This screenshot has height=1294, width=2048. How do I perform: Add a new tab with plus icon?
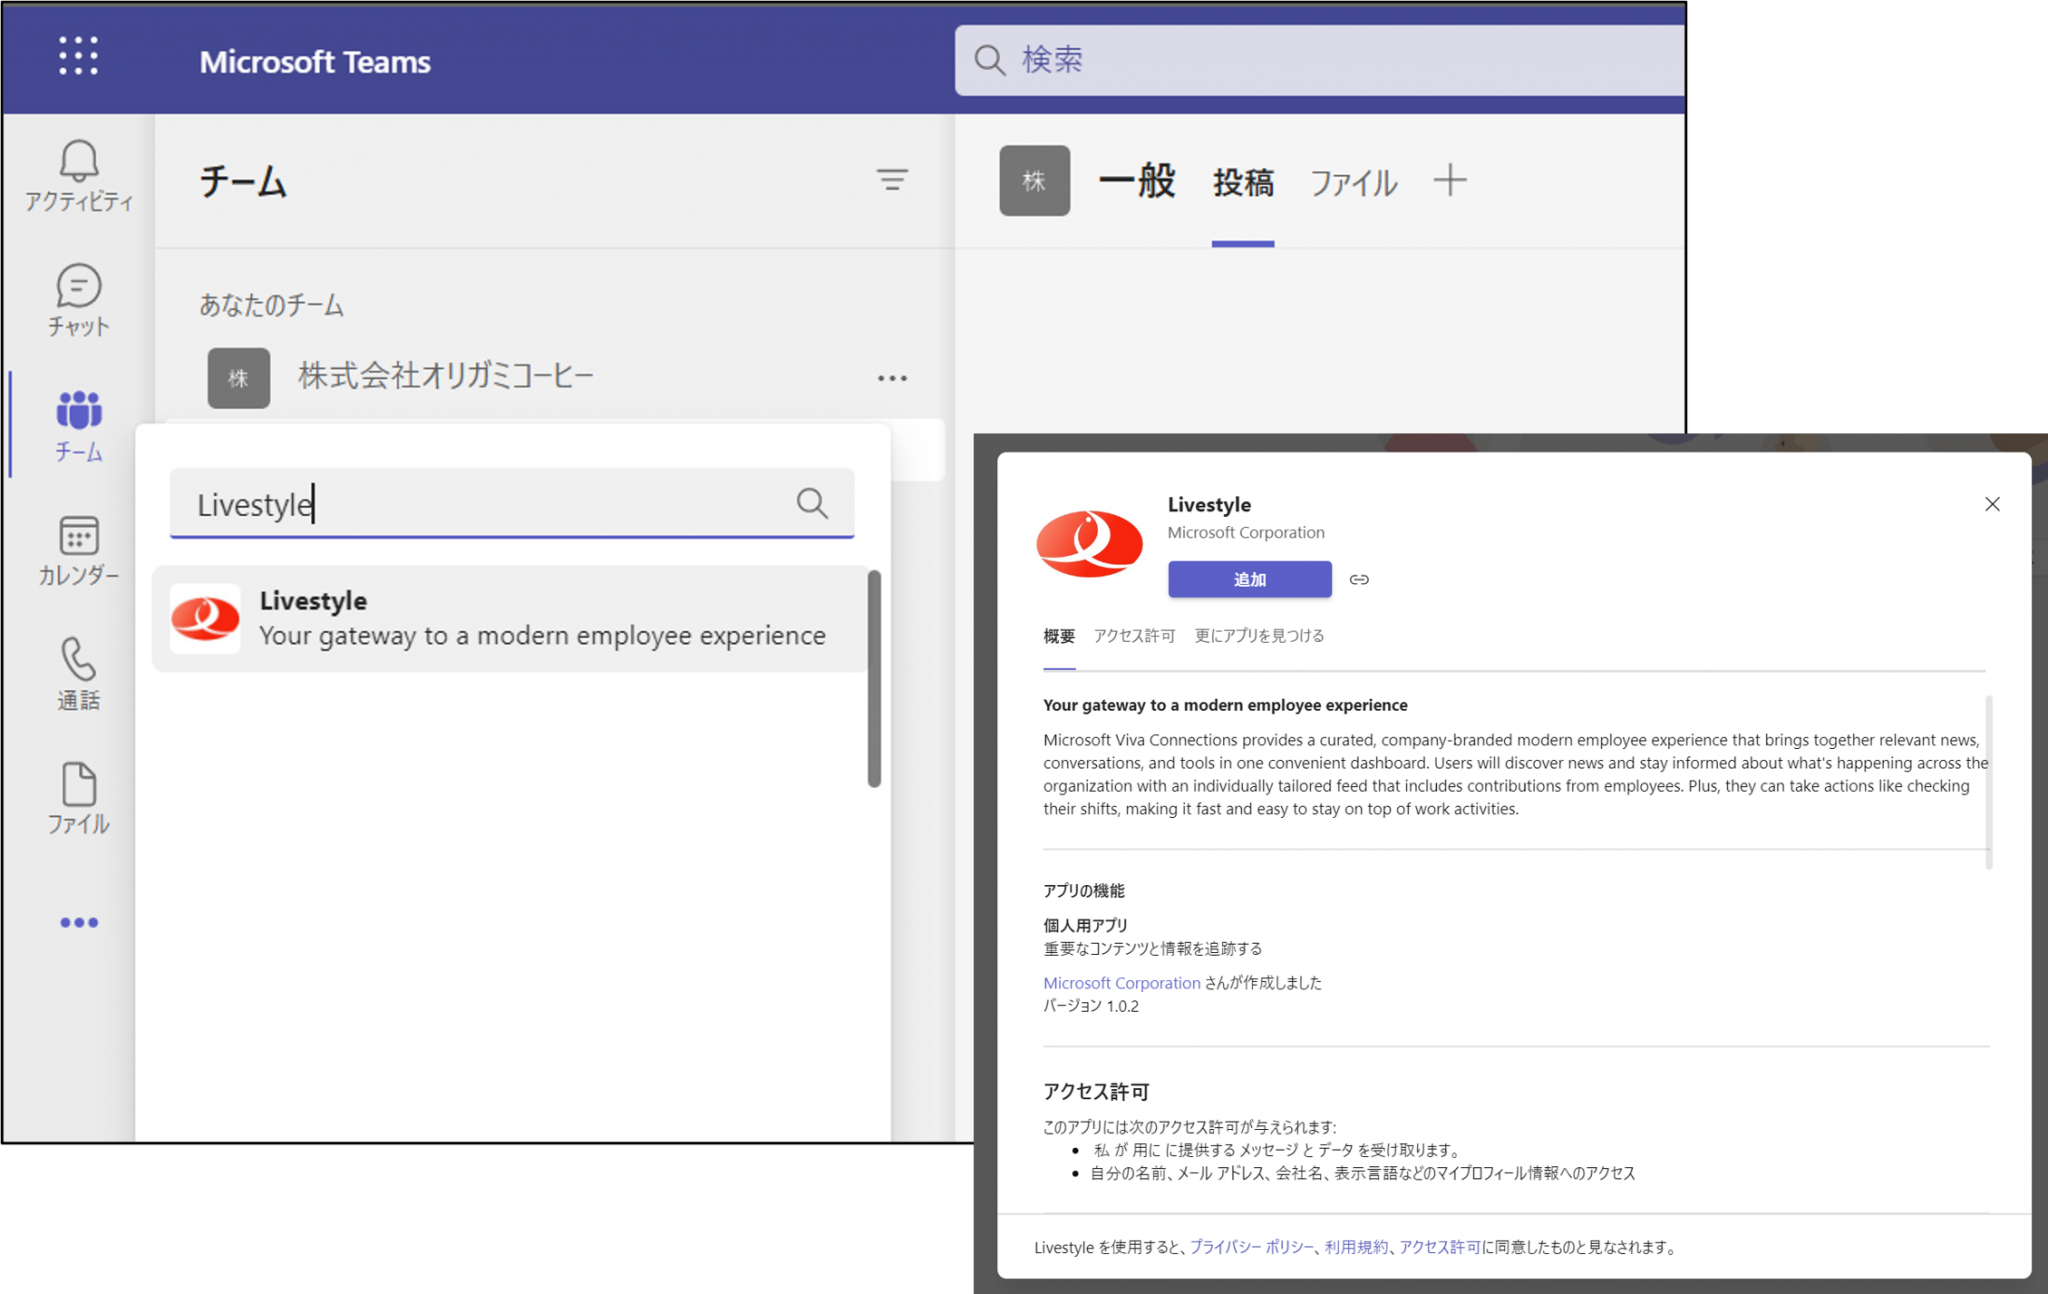click(x=1450, y=180)
